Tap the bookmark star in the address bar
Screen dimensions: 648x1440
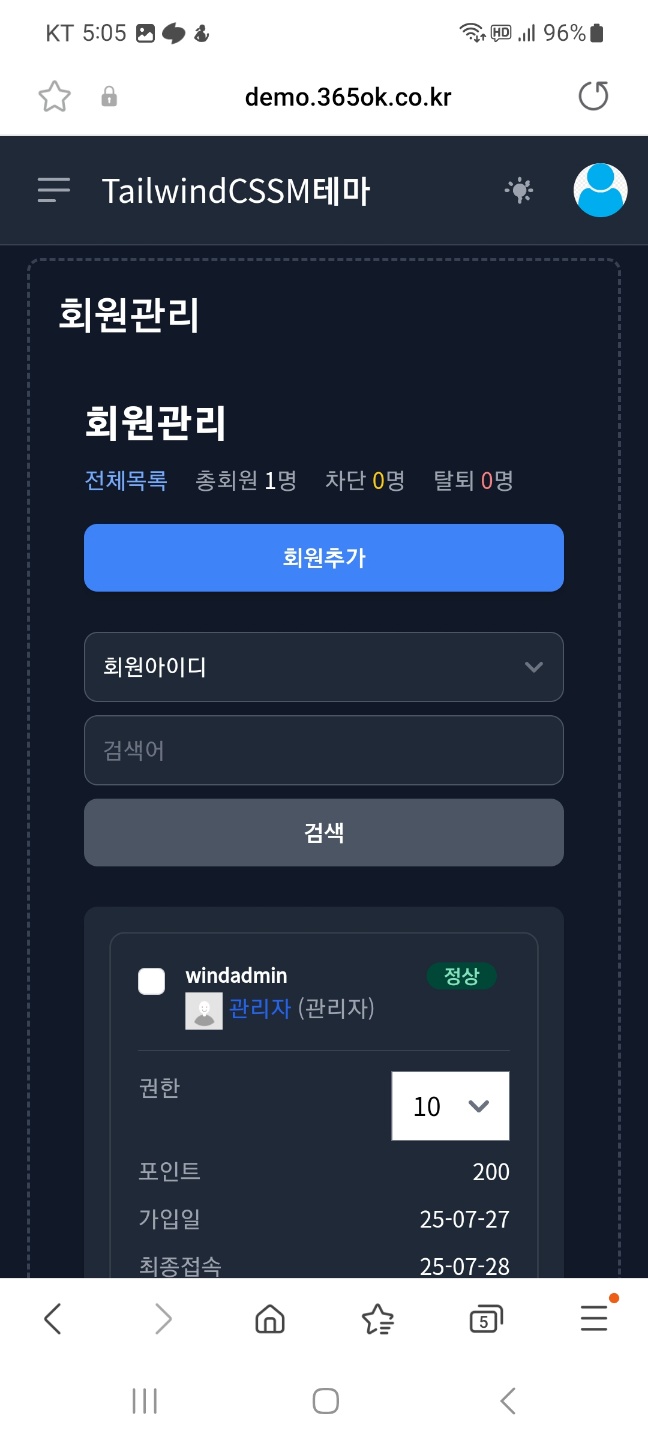(x=55, y=96)
